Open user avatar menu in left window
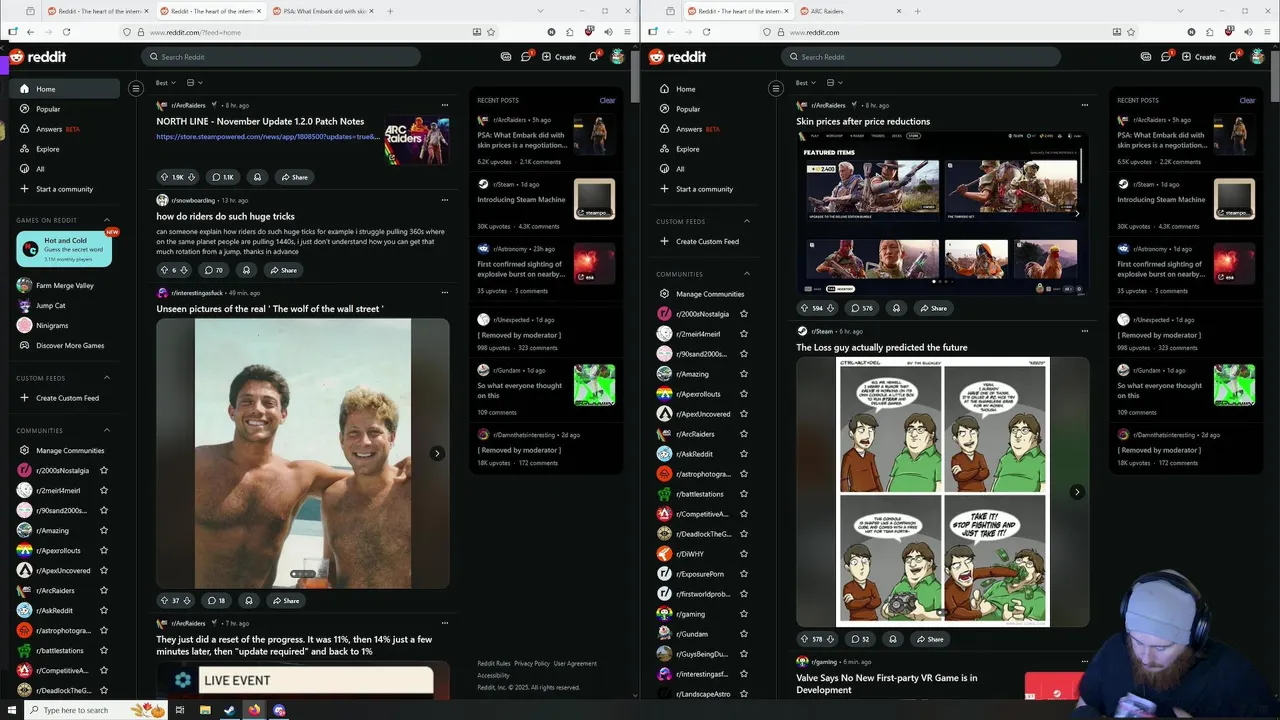The height and width of the screenshot is (720, 1280). pyautogui.click(x=618, y=57)
